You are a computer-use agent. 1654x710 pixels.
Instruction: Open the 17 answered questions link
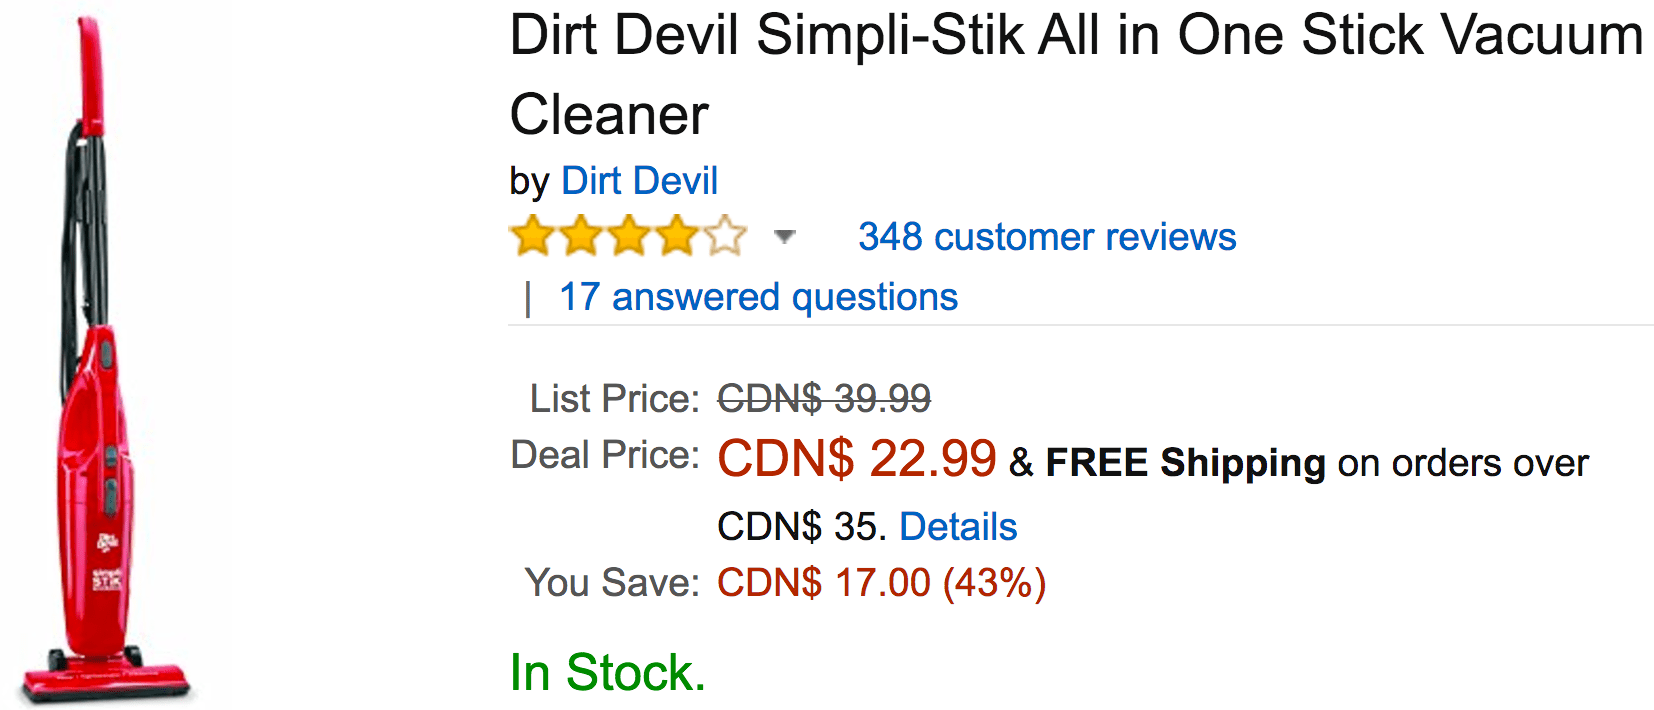tap(758, 297)
